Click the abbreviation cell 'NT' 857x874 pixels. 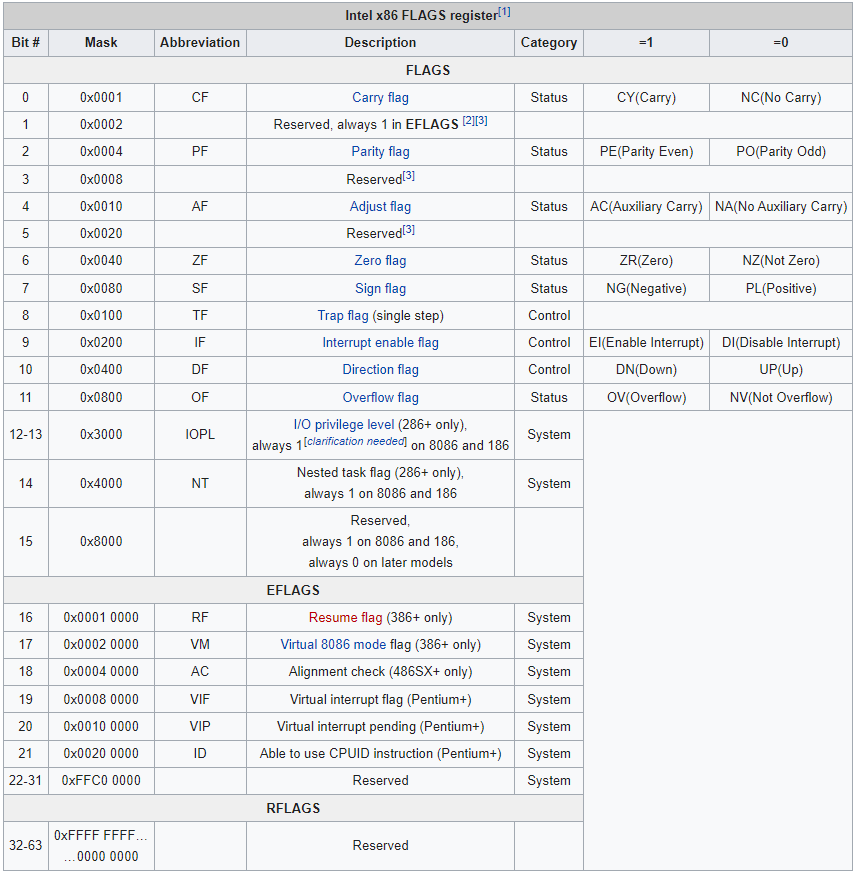point(200,483)
